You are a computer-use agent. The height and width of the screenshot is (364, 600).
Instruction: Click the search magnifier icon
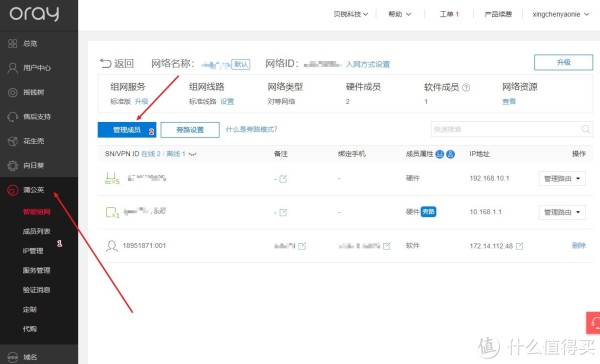[585, 129]
